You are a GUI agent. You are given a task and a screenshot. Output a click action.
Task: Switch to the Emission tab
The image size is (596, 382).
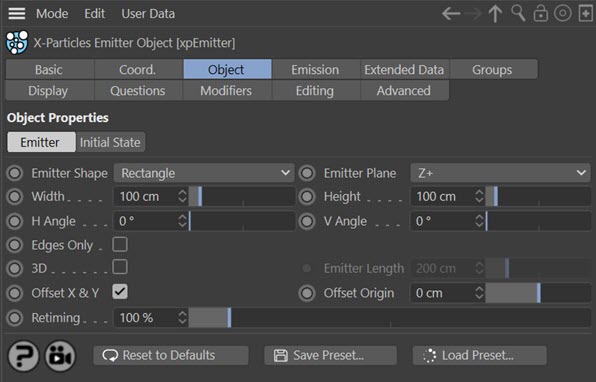click(x=316, y=70)
